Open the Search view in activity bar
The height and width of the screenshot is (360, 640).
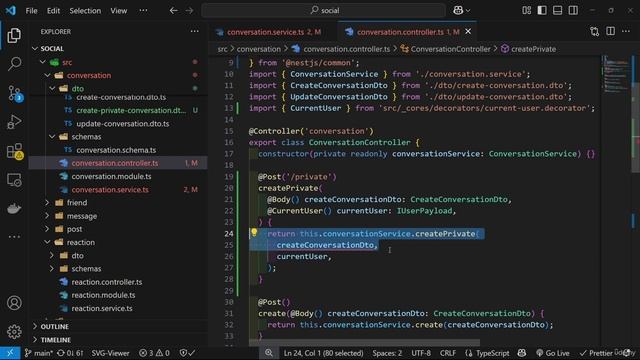14,64
